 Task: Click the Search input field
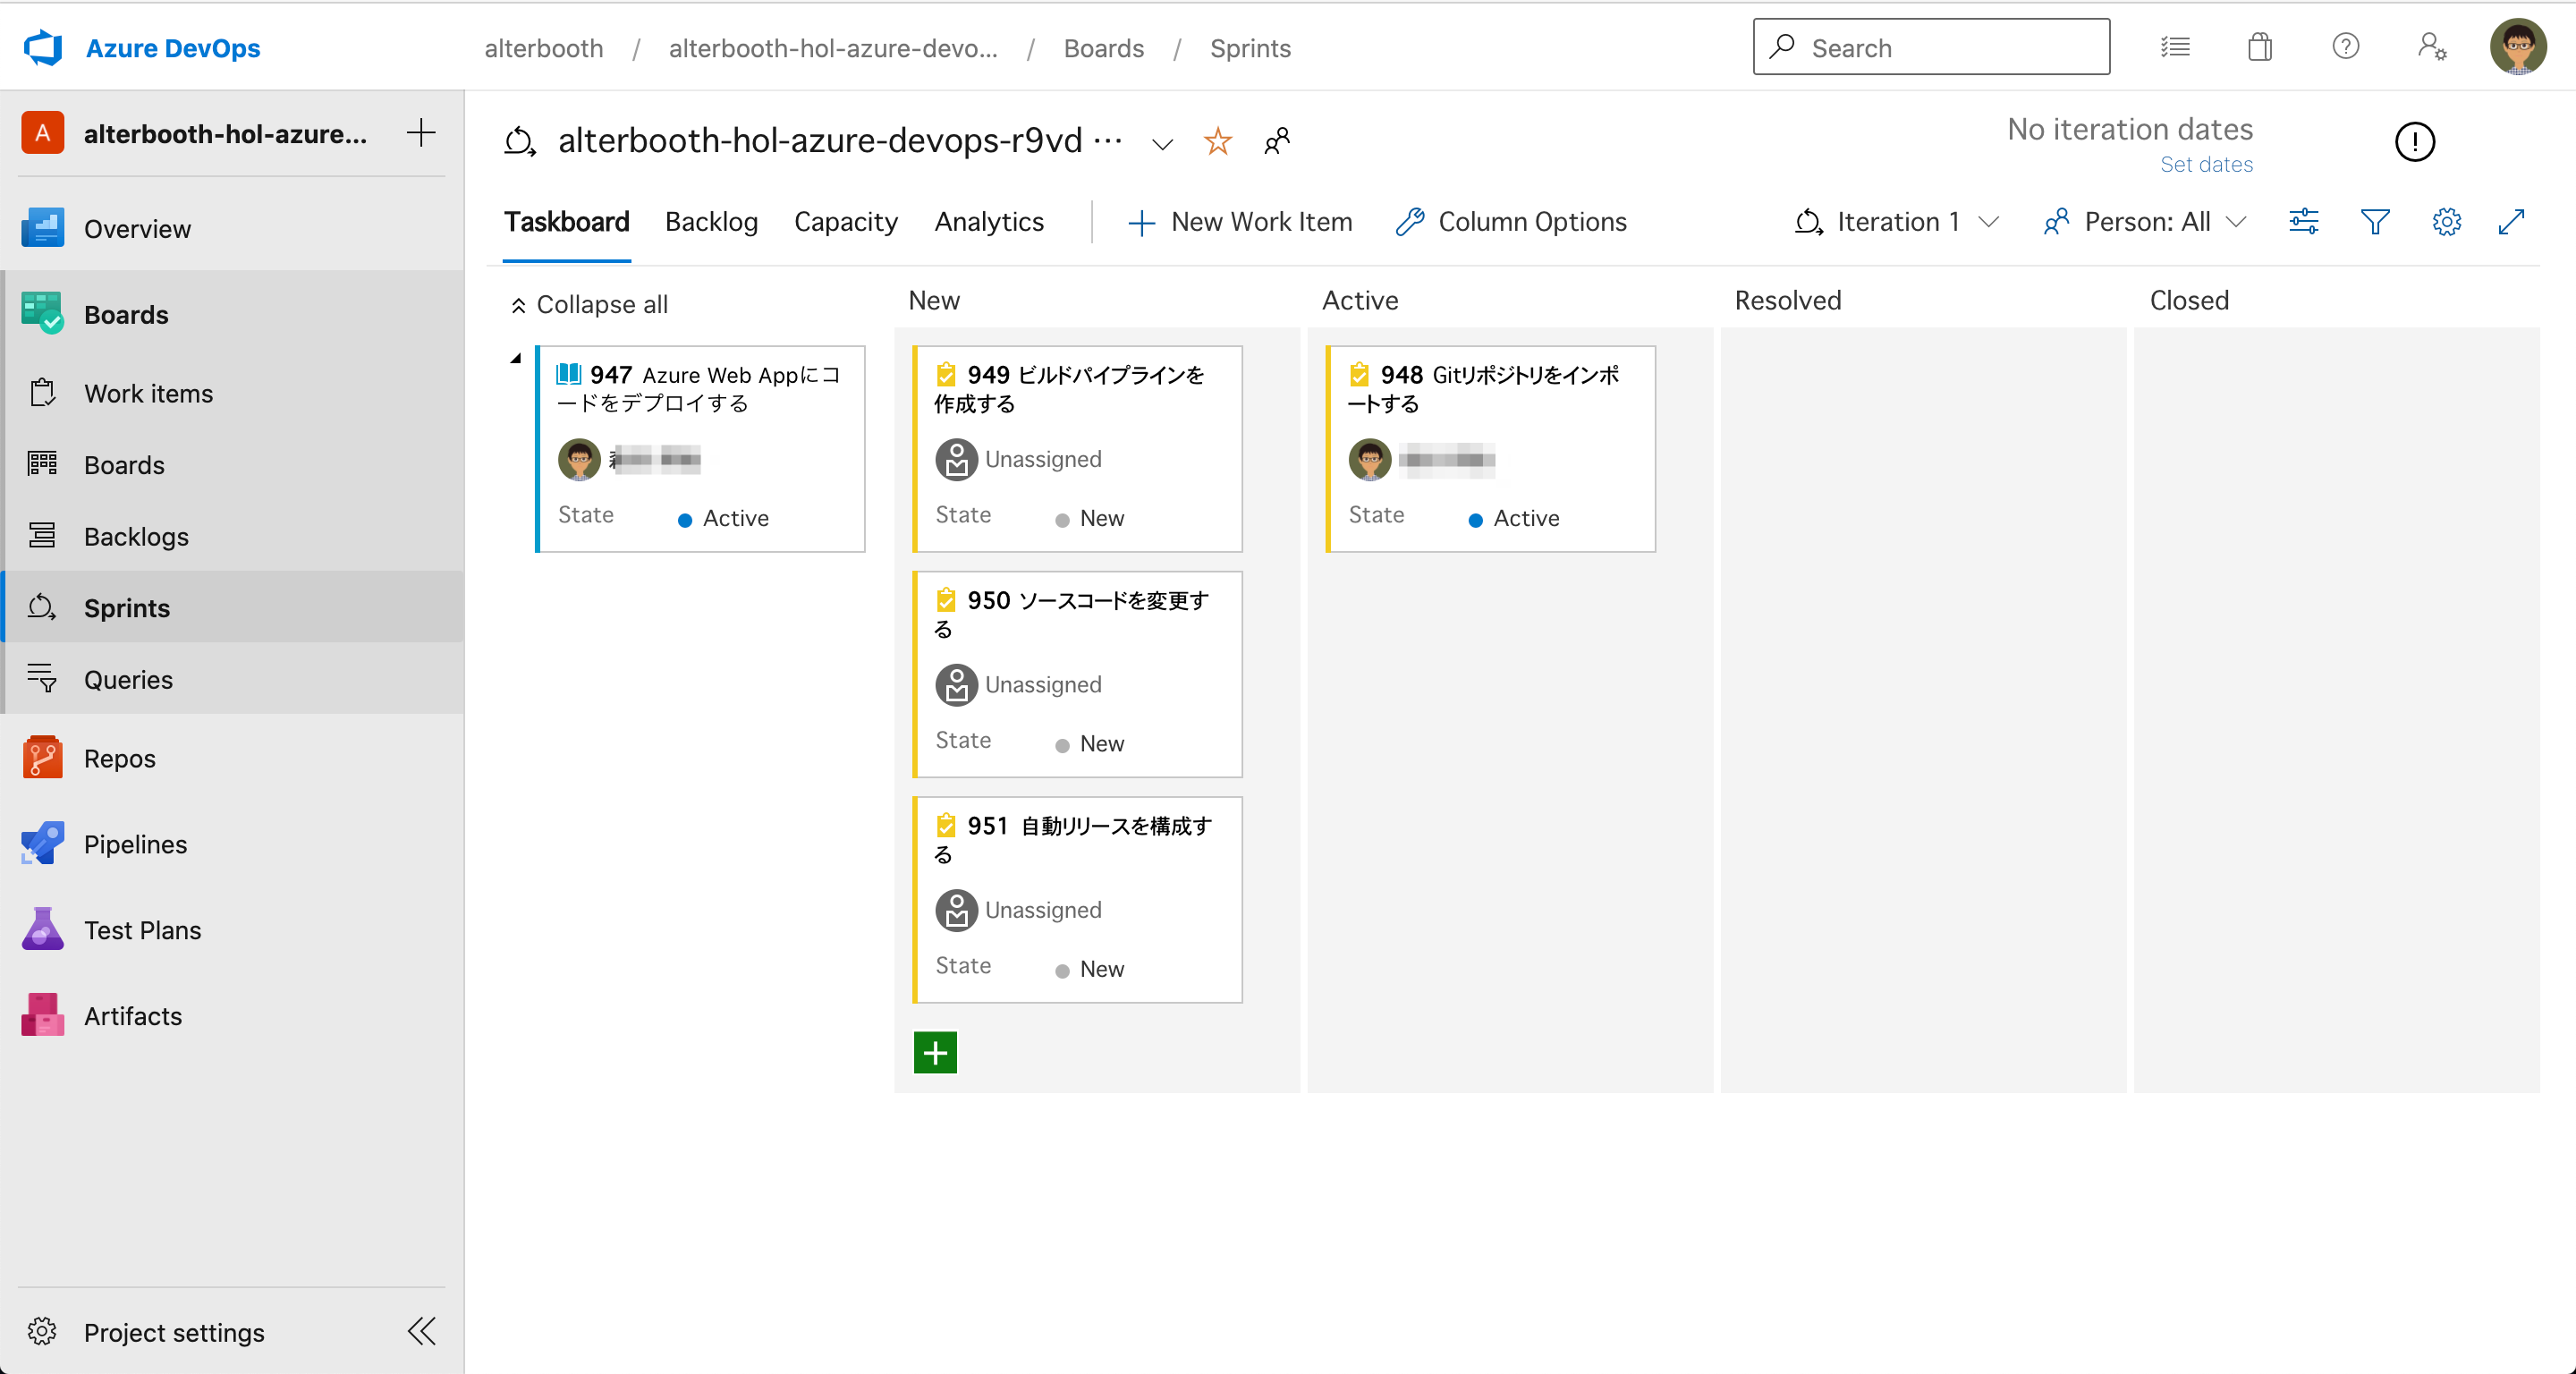(1931, 47)
